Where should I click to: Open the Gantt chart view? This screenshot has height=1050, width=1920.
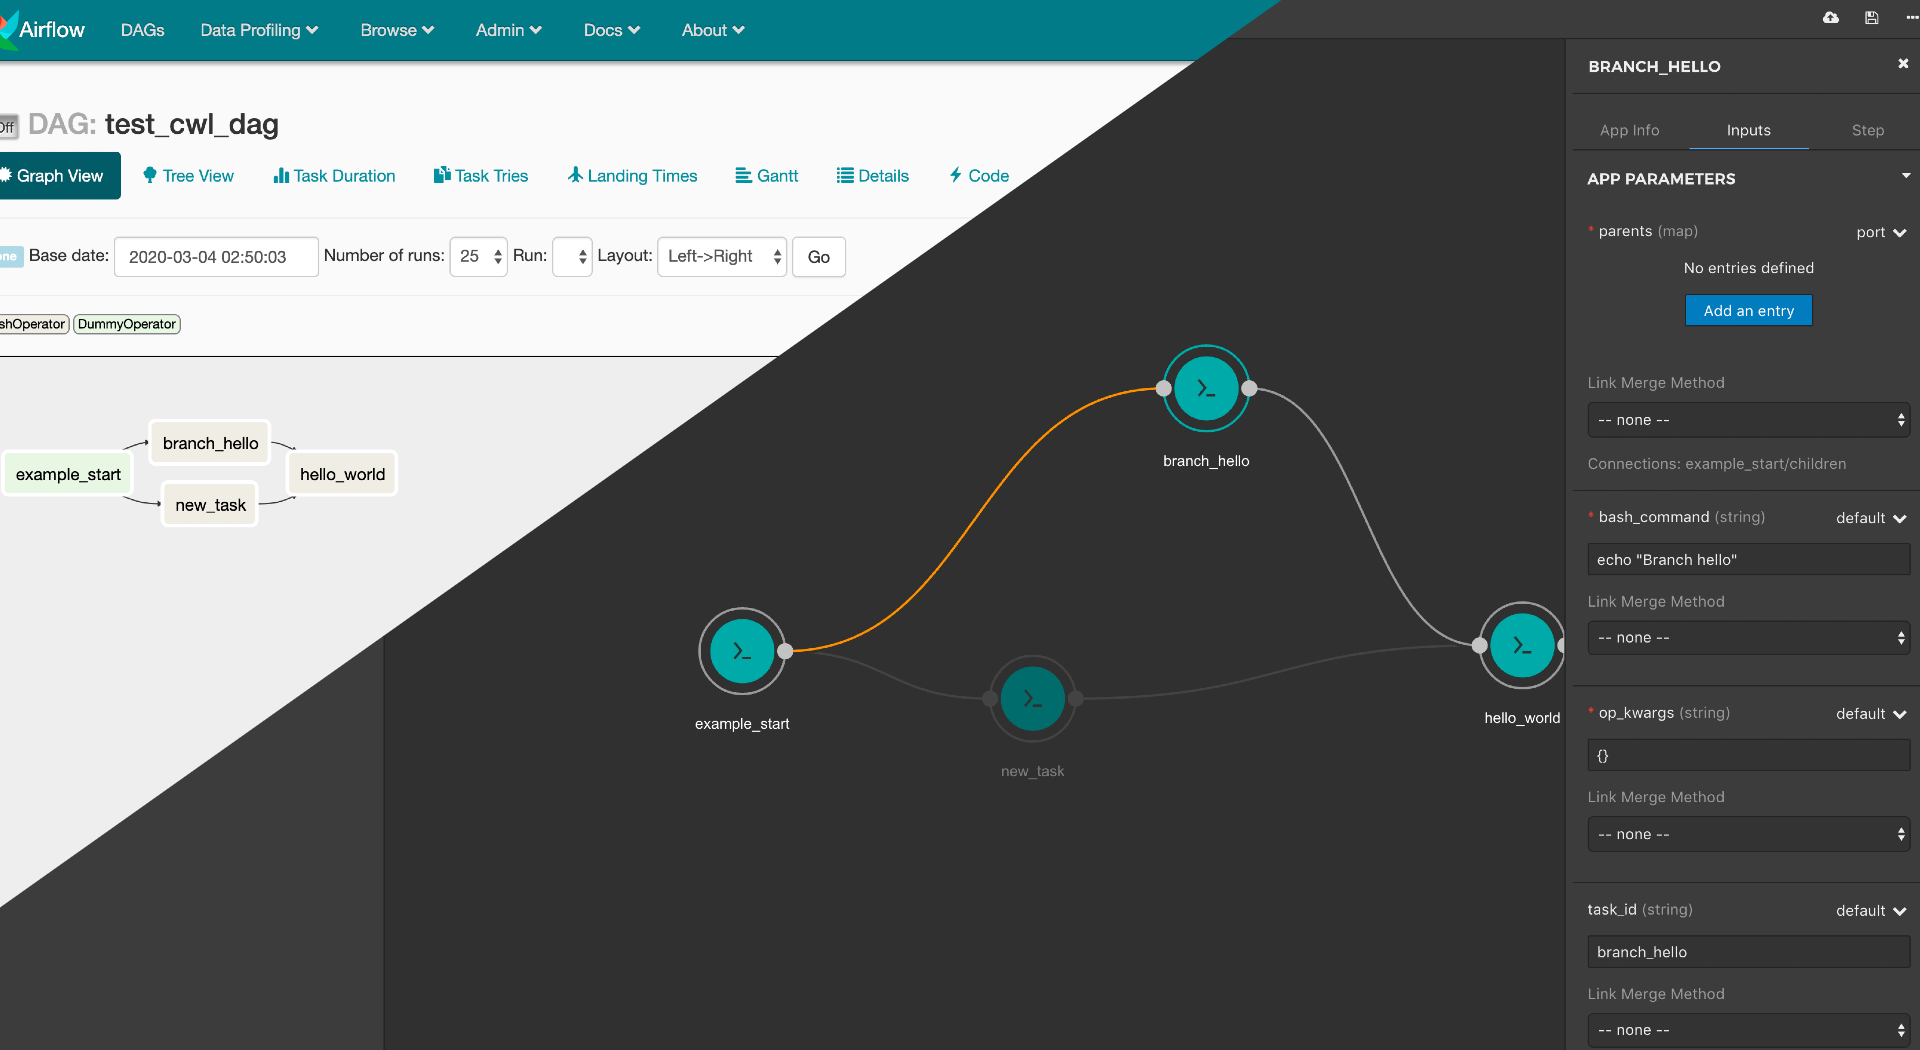point(766,175)
